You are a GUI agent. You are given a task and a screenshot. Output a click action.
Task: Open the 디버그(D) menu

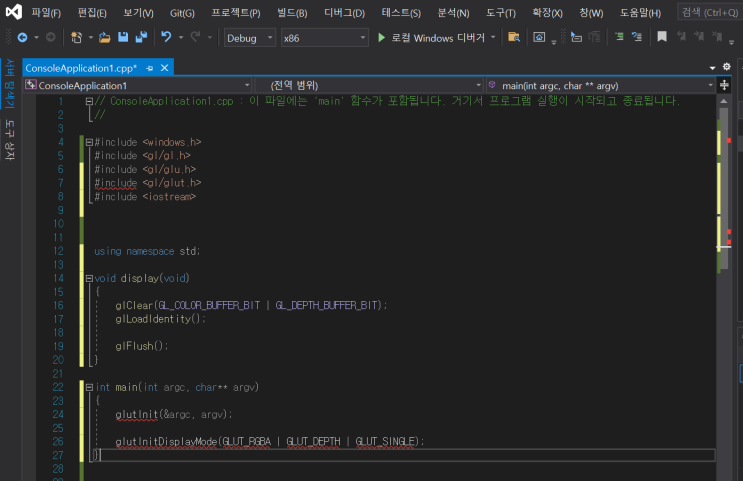coord(344,13)
